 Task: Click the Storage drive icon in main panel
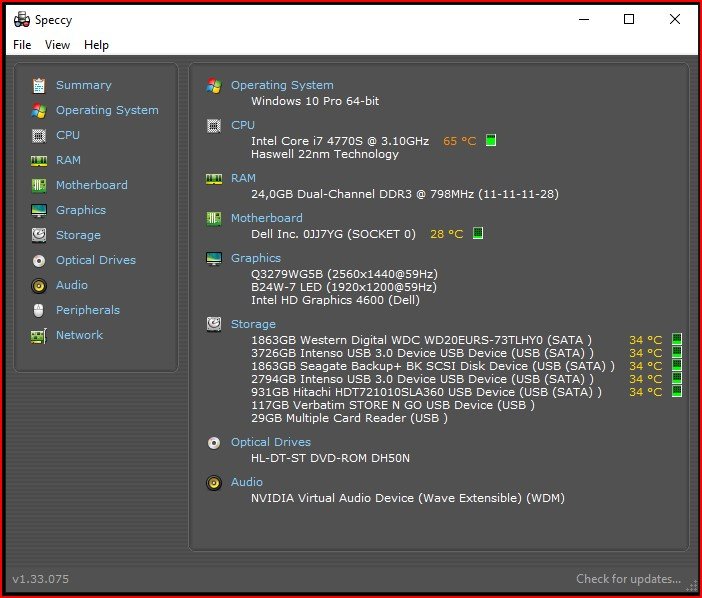coord(214,324)
